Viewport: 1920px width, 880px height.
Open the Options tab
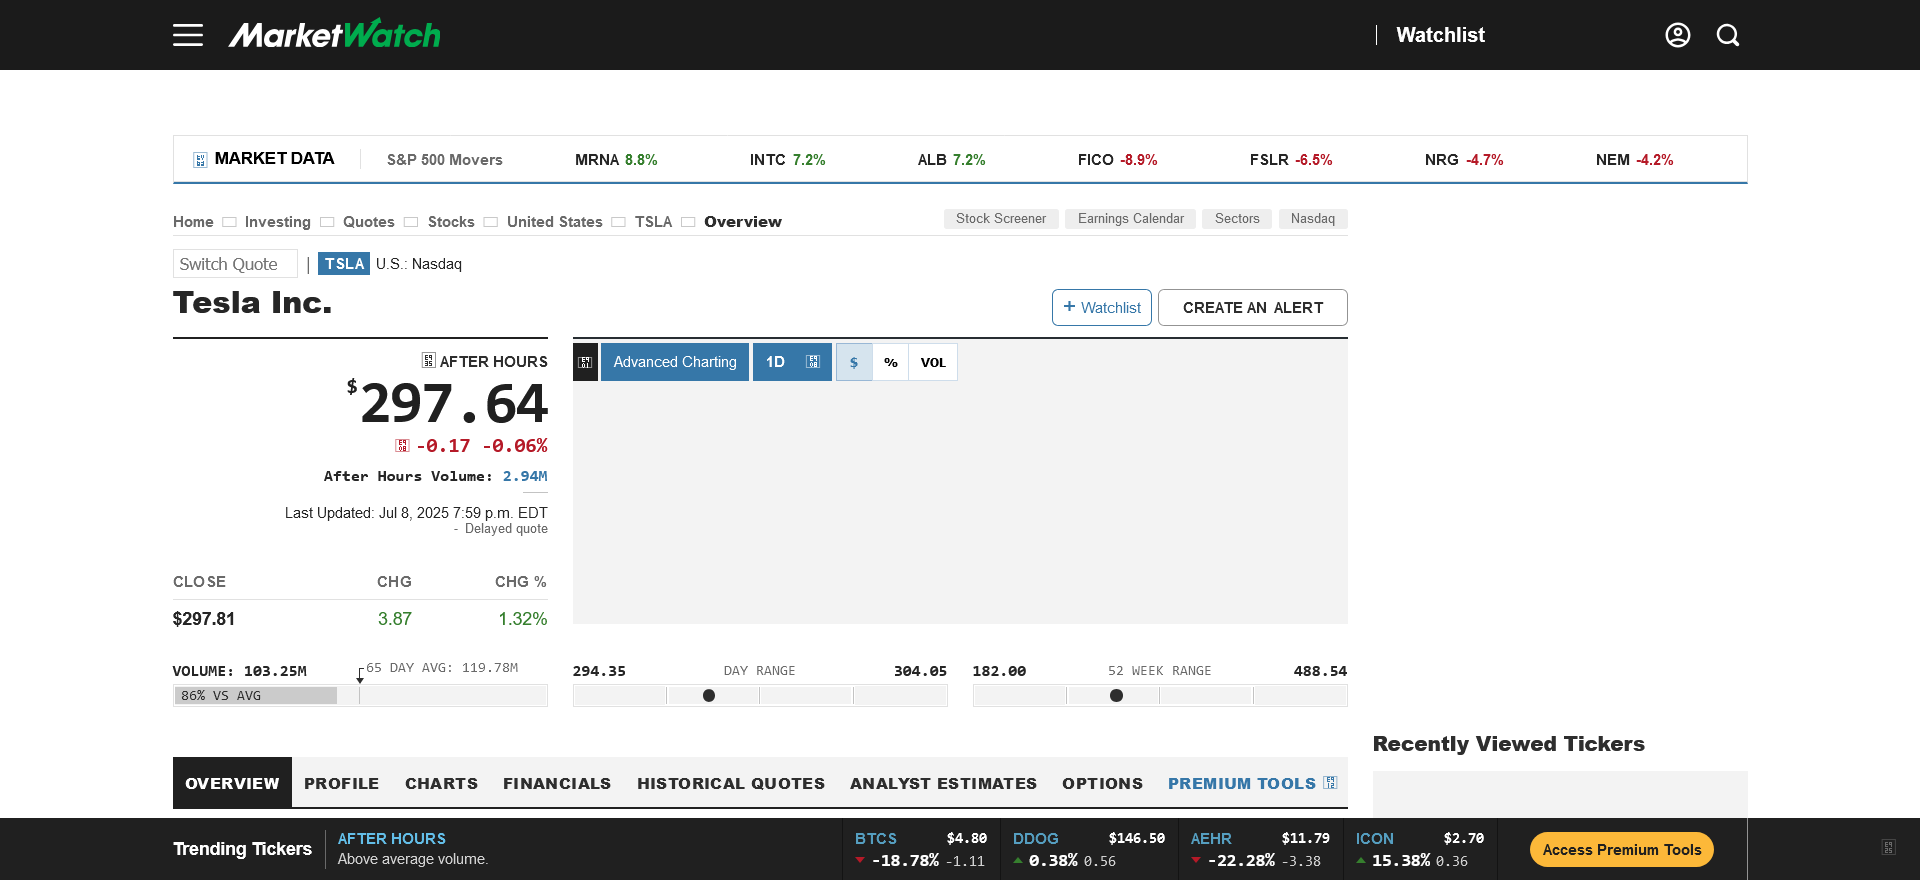[1102, 783]
